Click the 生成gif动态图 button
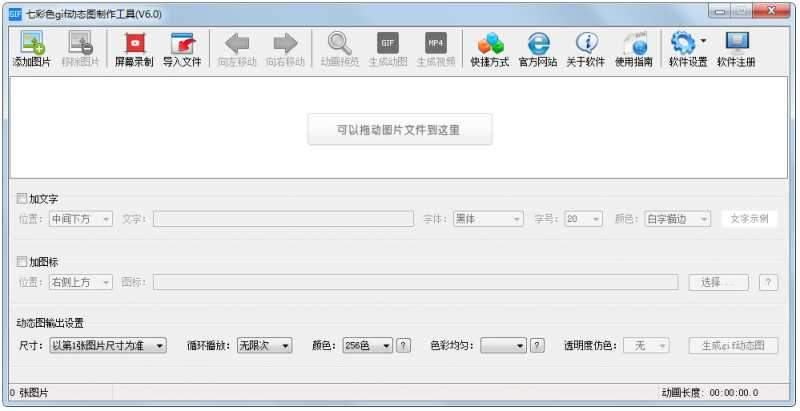800x411 pixels. pyautogui.click(x=733, y=346)
